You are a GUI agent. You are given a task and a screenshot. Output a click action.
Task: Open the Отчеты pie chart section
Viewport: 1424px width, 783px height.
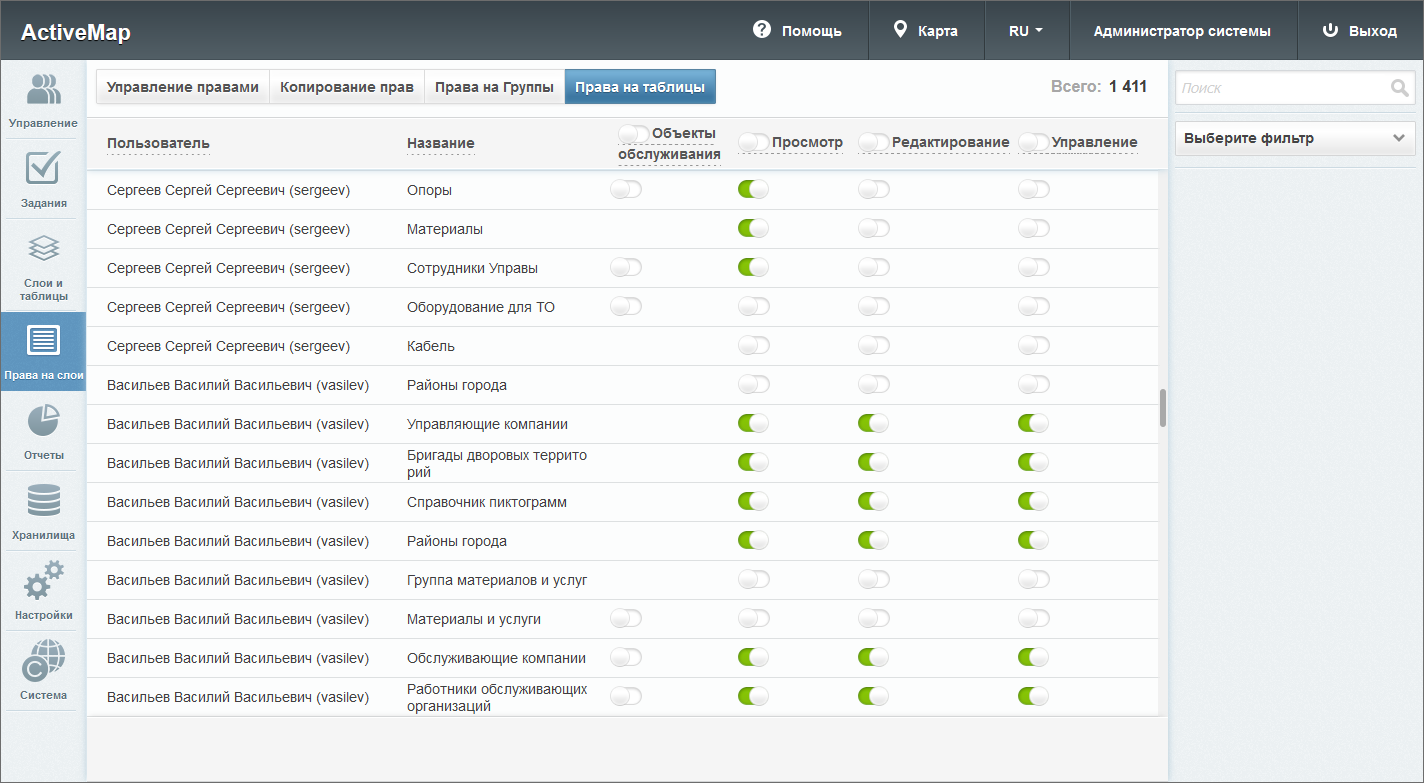coord(43,431)
